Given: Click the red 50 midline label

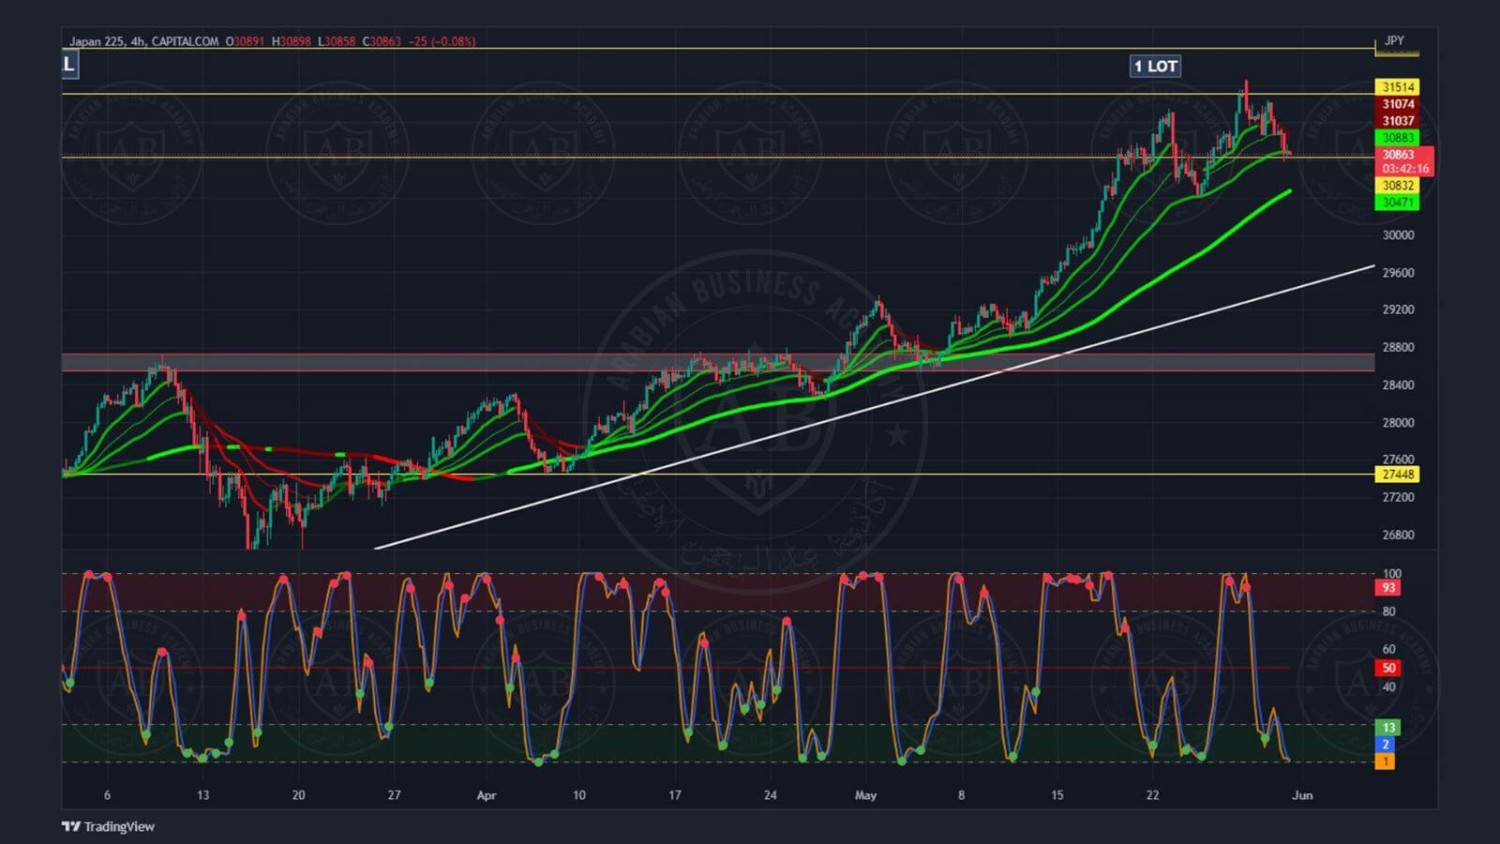Looking at the screenshot, I should pyautogui.click(x=1388, y=668).
